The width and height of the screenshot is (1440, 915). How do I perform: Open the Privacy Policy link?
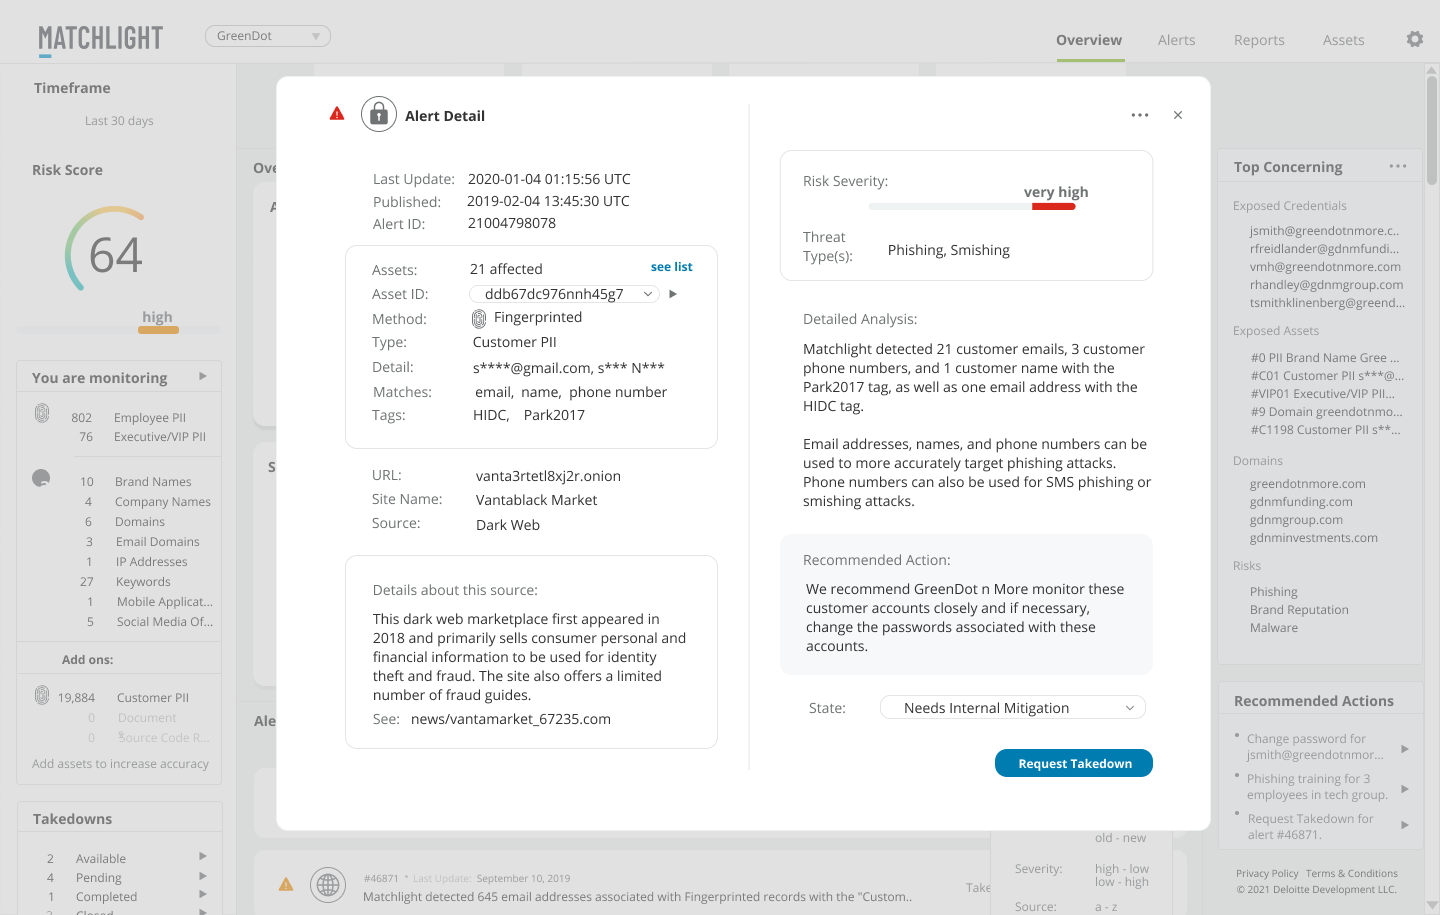coord(1267,874)
